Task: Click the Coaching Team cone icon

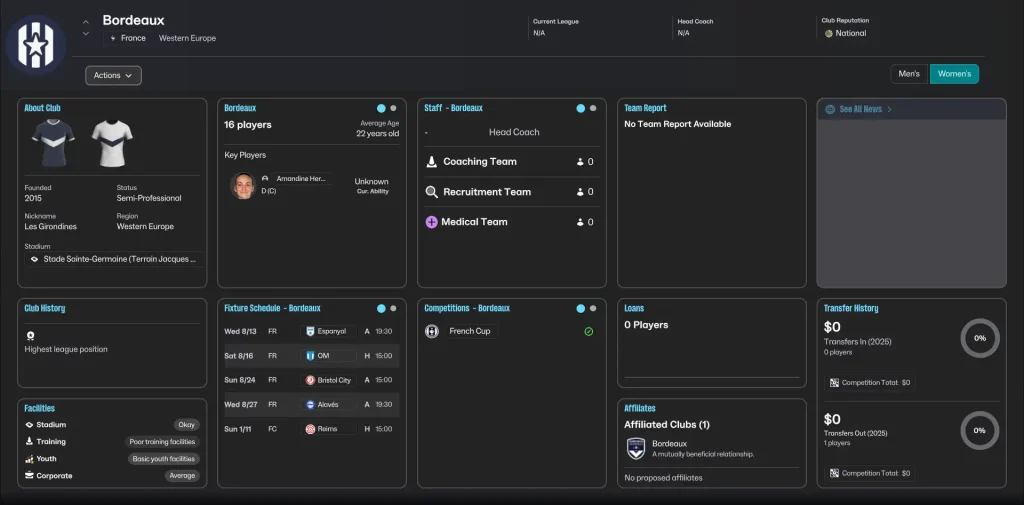Action: point(431,161)
